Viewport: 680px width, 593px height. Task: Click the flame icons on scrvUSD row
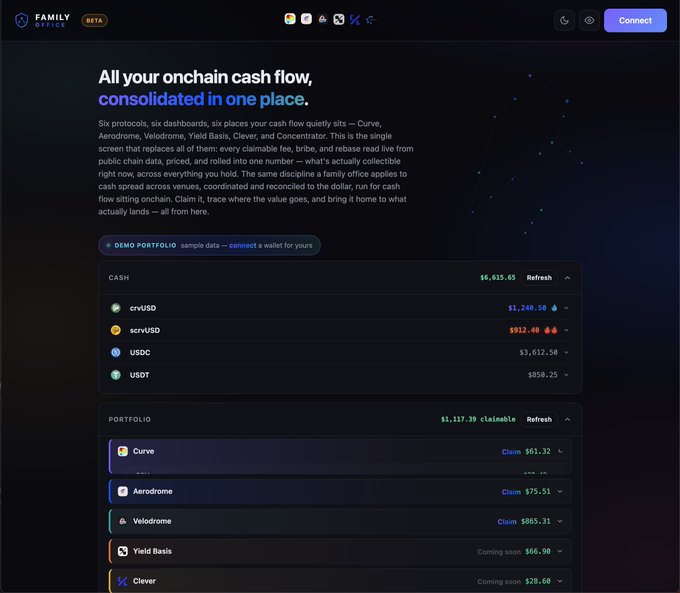551,330
